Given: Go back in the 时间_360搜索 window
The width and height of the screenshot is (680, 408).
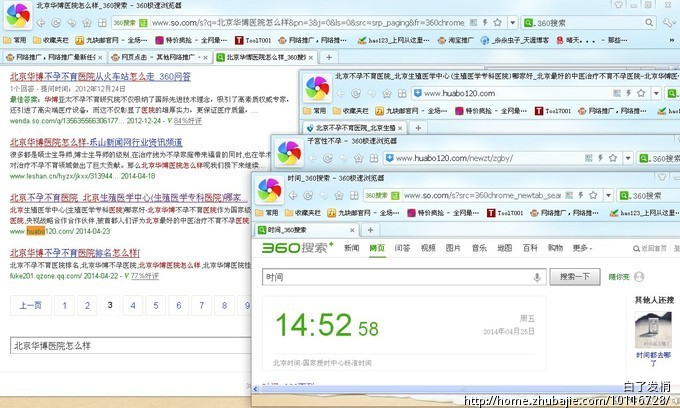Looking at the screenshot, I should (293, 196).
